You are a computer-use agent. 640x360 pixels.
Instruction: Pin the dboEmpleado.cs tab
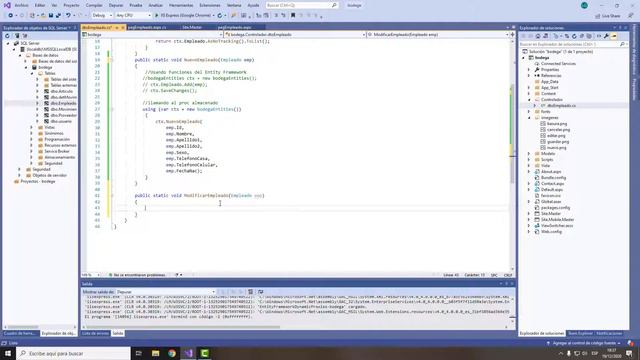[116, 27]
